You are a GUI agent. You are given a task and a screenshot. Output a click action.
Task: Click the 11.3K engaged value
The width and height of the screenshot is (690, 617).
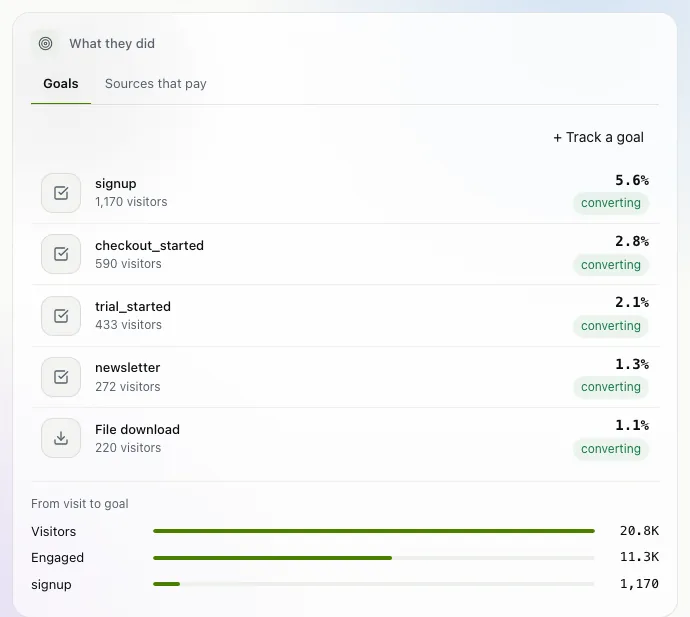(639, 557)
